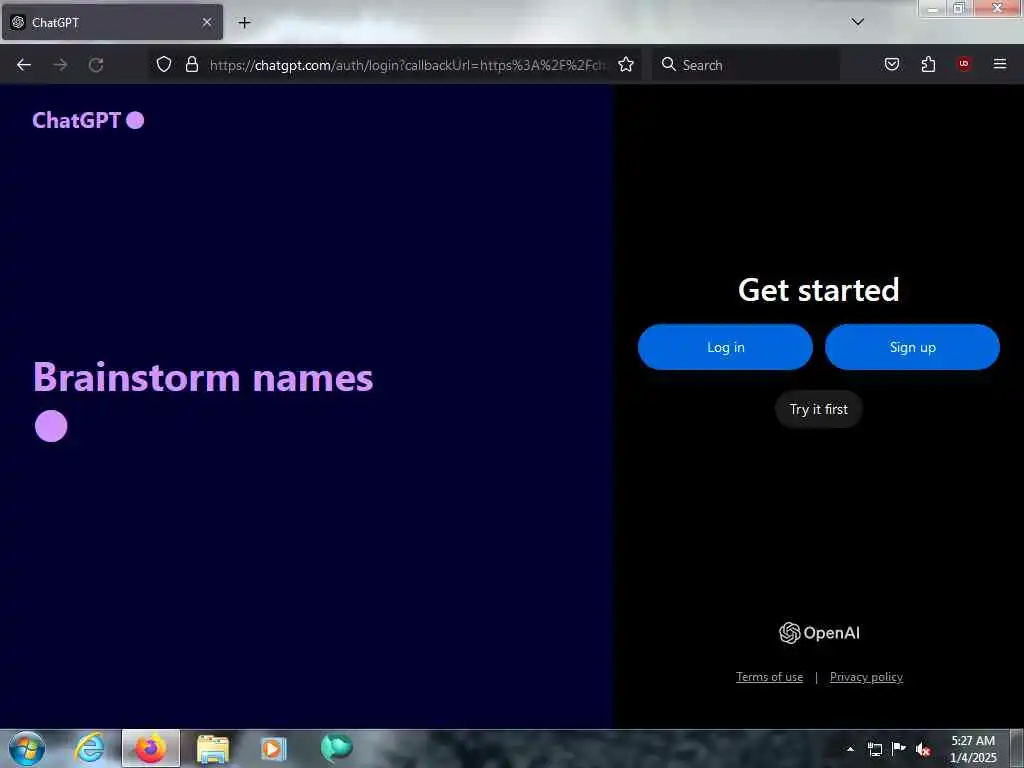1024x768 pixels.
Task: Click the taskbar clock and date
Action: pos(973,749)
